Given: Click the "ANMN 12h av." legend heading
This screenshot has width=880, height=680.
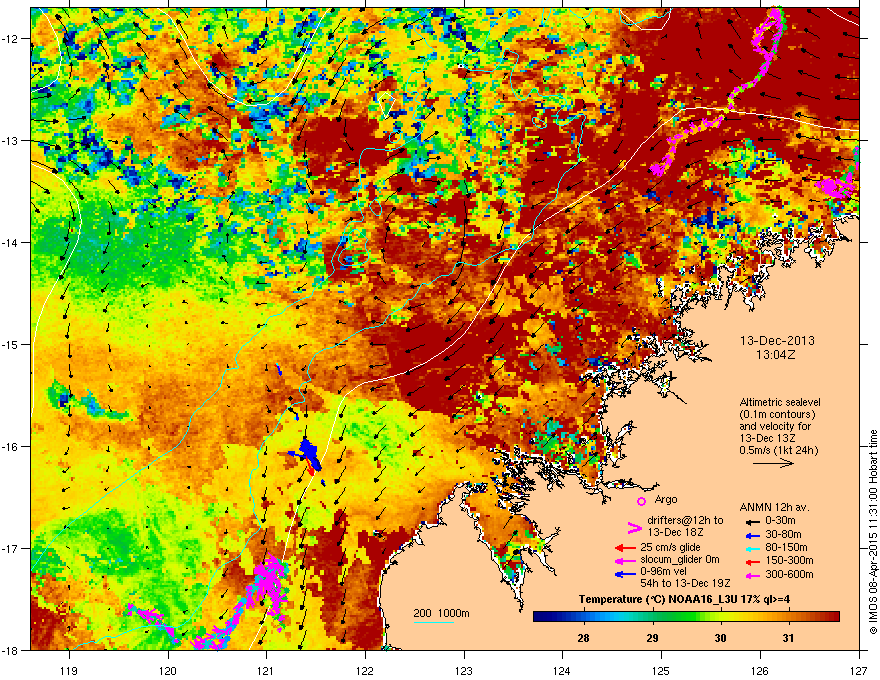Looking at the screenshot, I should pyautogui.click(x=774, y=507).
